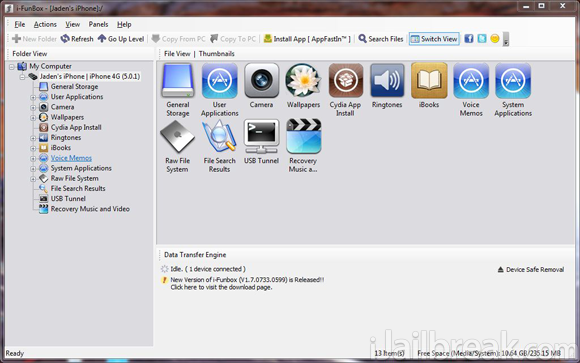Open the Ringtones speaker thumbnail
Screen dimensions: 580x363
click(x=387, y=81)
